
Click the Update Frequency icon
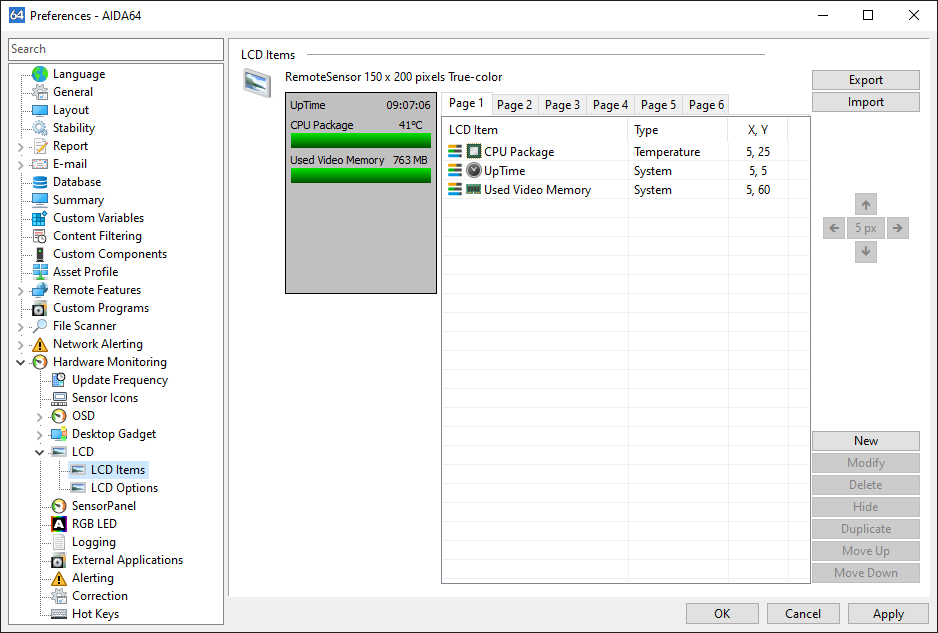59,380
